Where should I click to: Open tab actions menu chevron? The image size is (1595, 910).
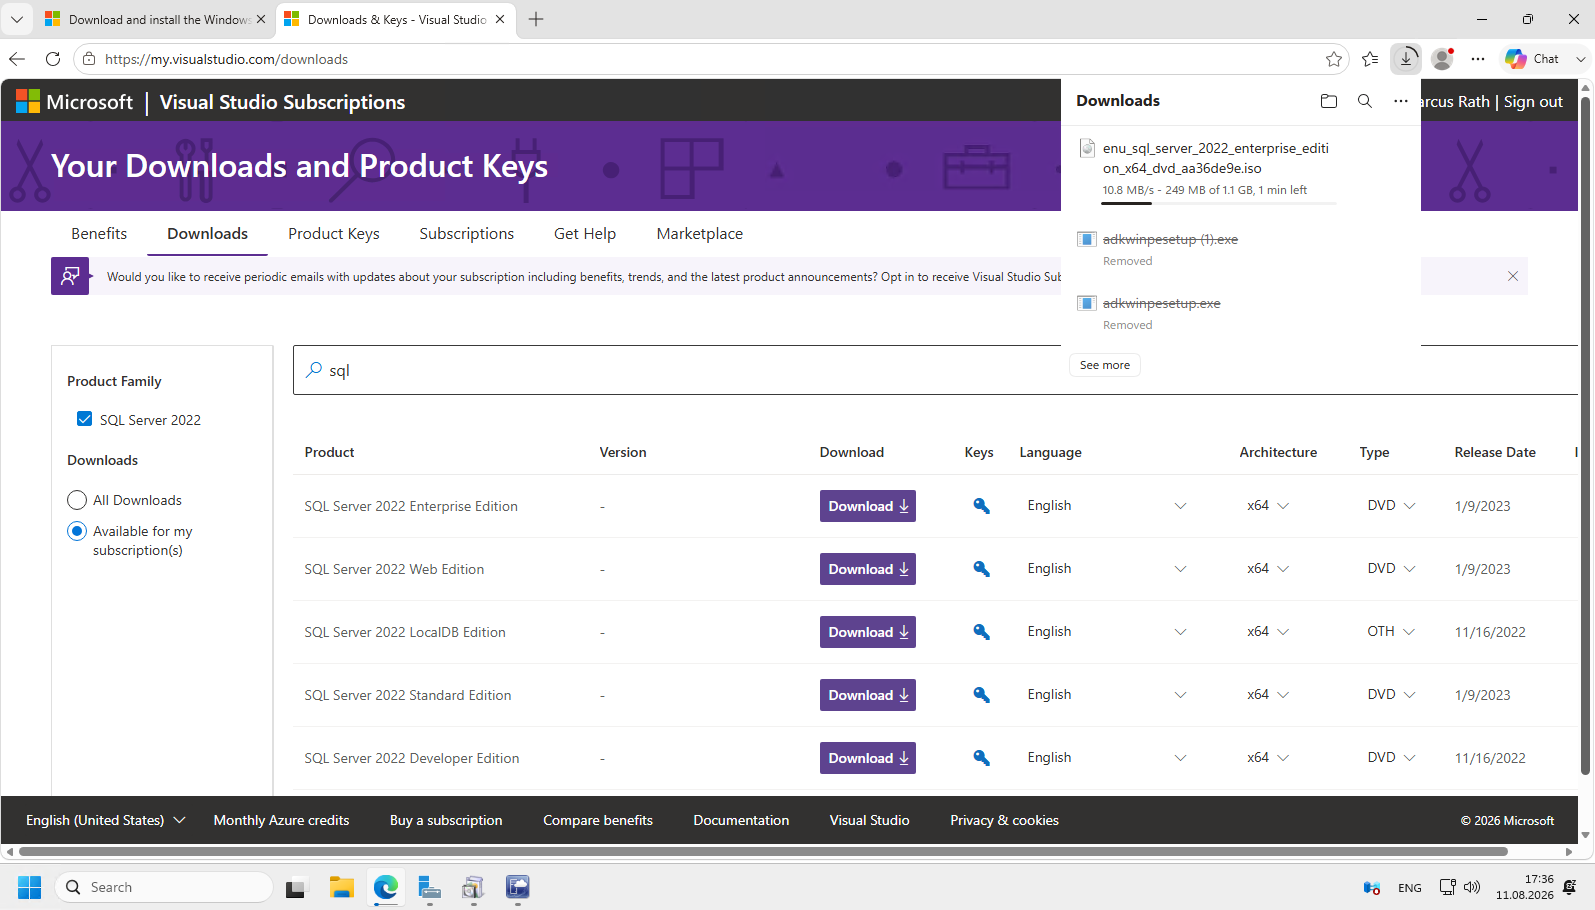[x=17, y=19]
